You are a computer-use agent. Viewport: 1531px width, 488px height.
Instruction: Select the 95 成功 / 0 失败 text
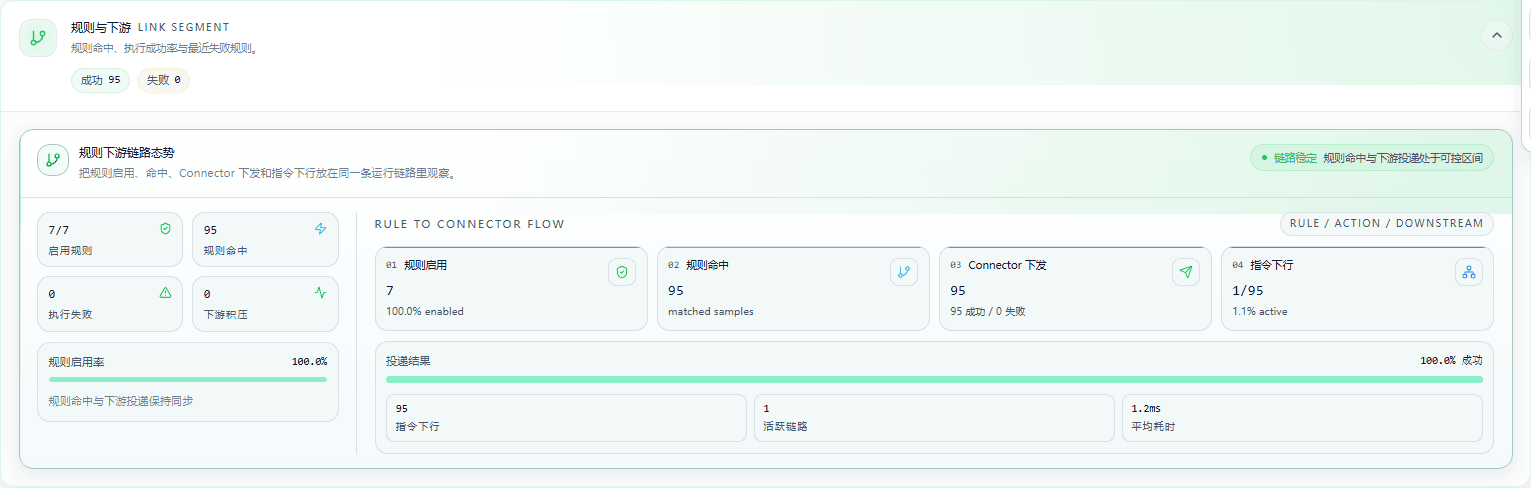coord(988,311)
